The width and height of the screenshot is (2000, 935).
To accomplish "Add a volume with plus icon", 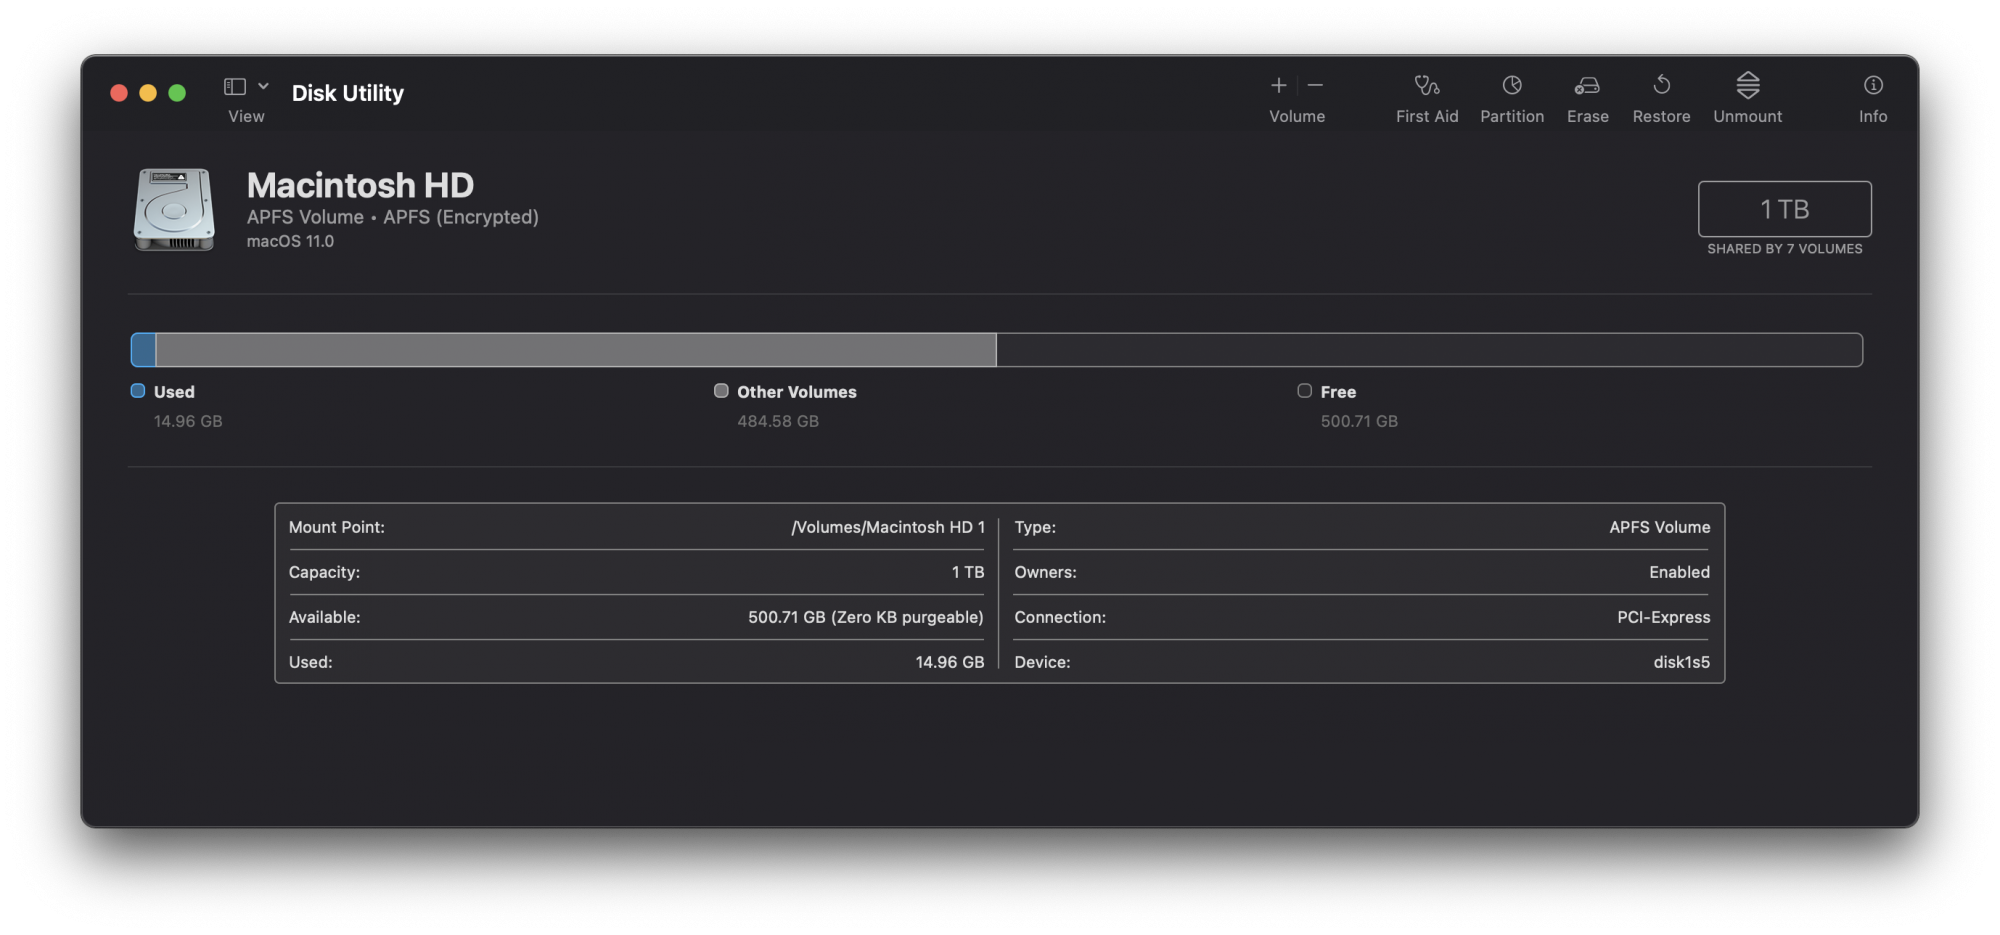I will tap(1278, 86).
